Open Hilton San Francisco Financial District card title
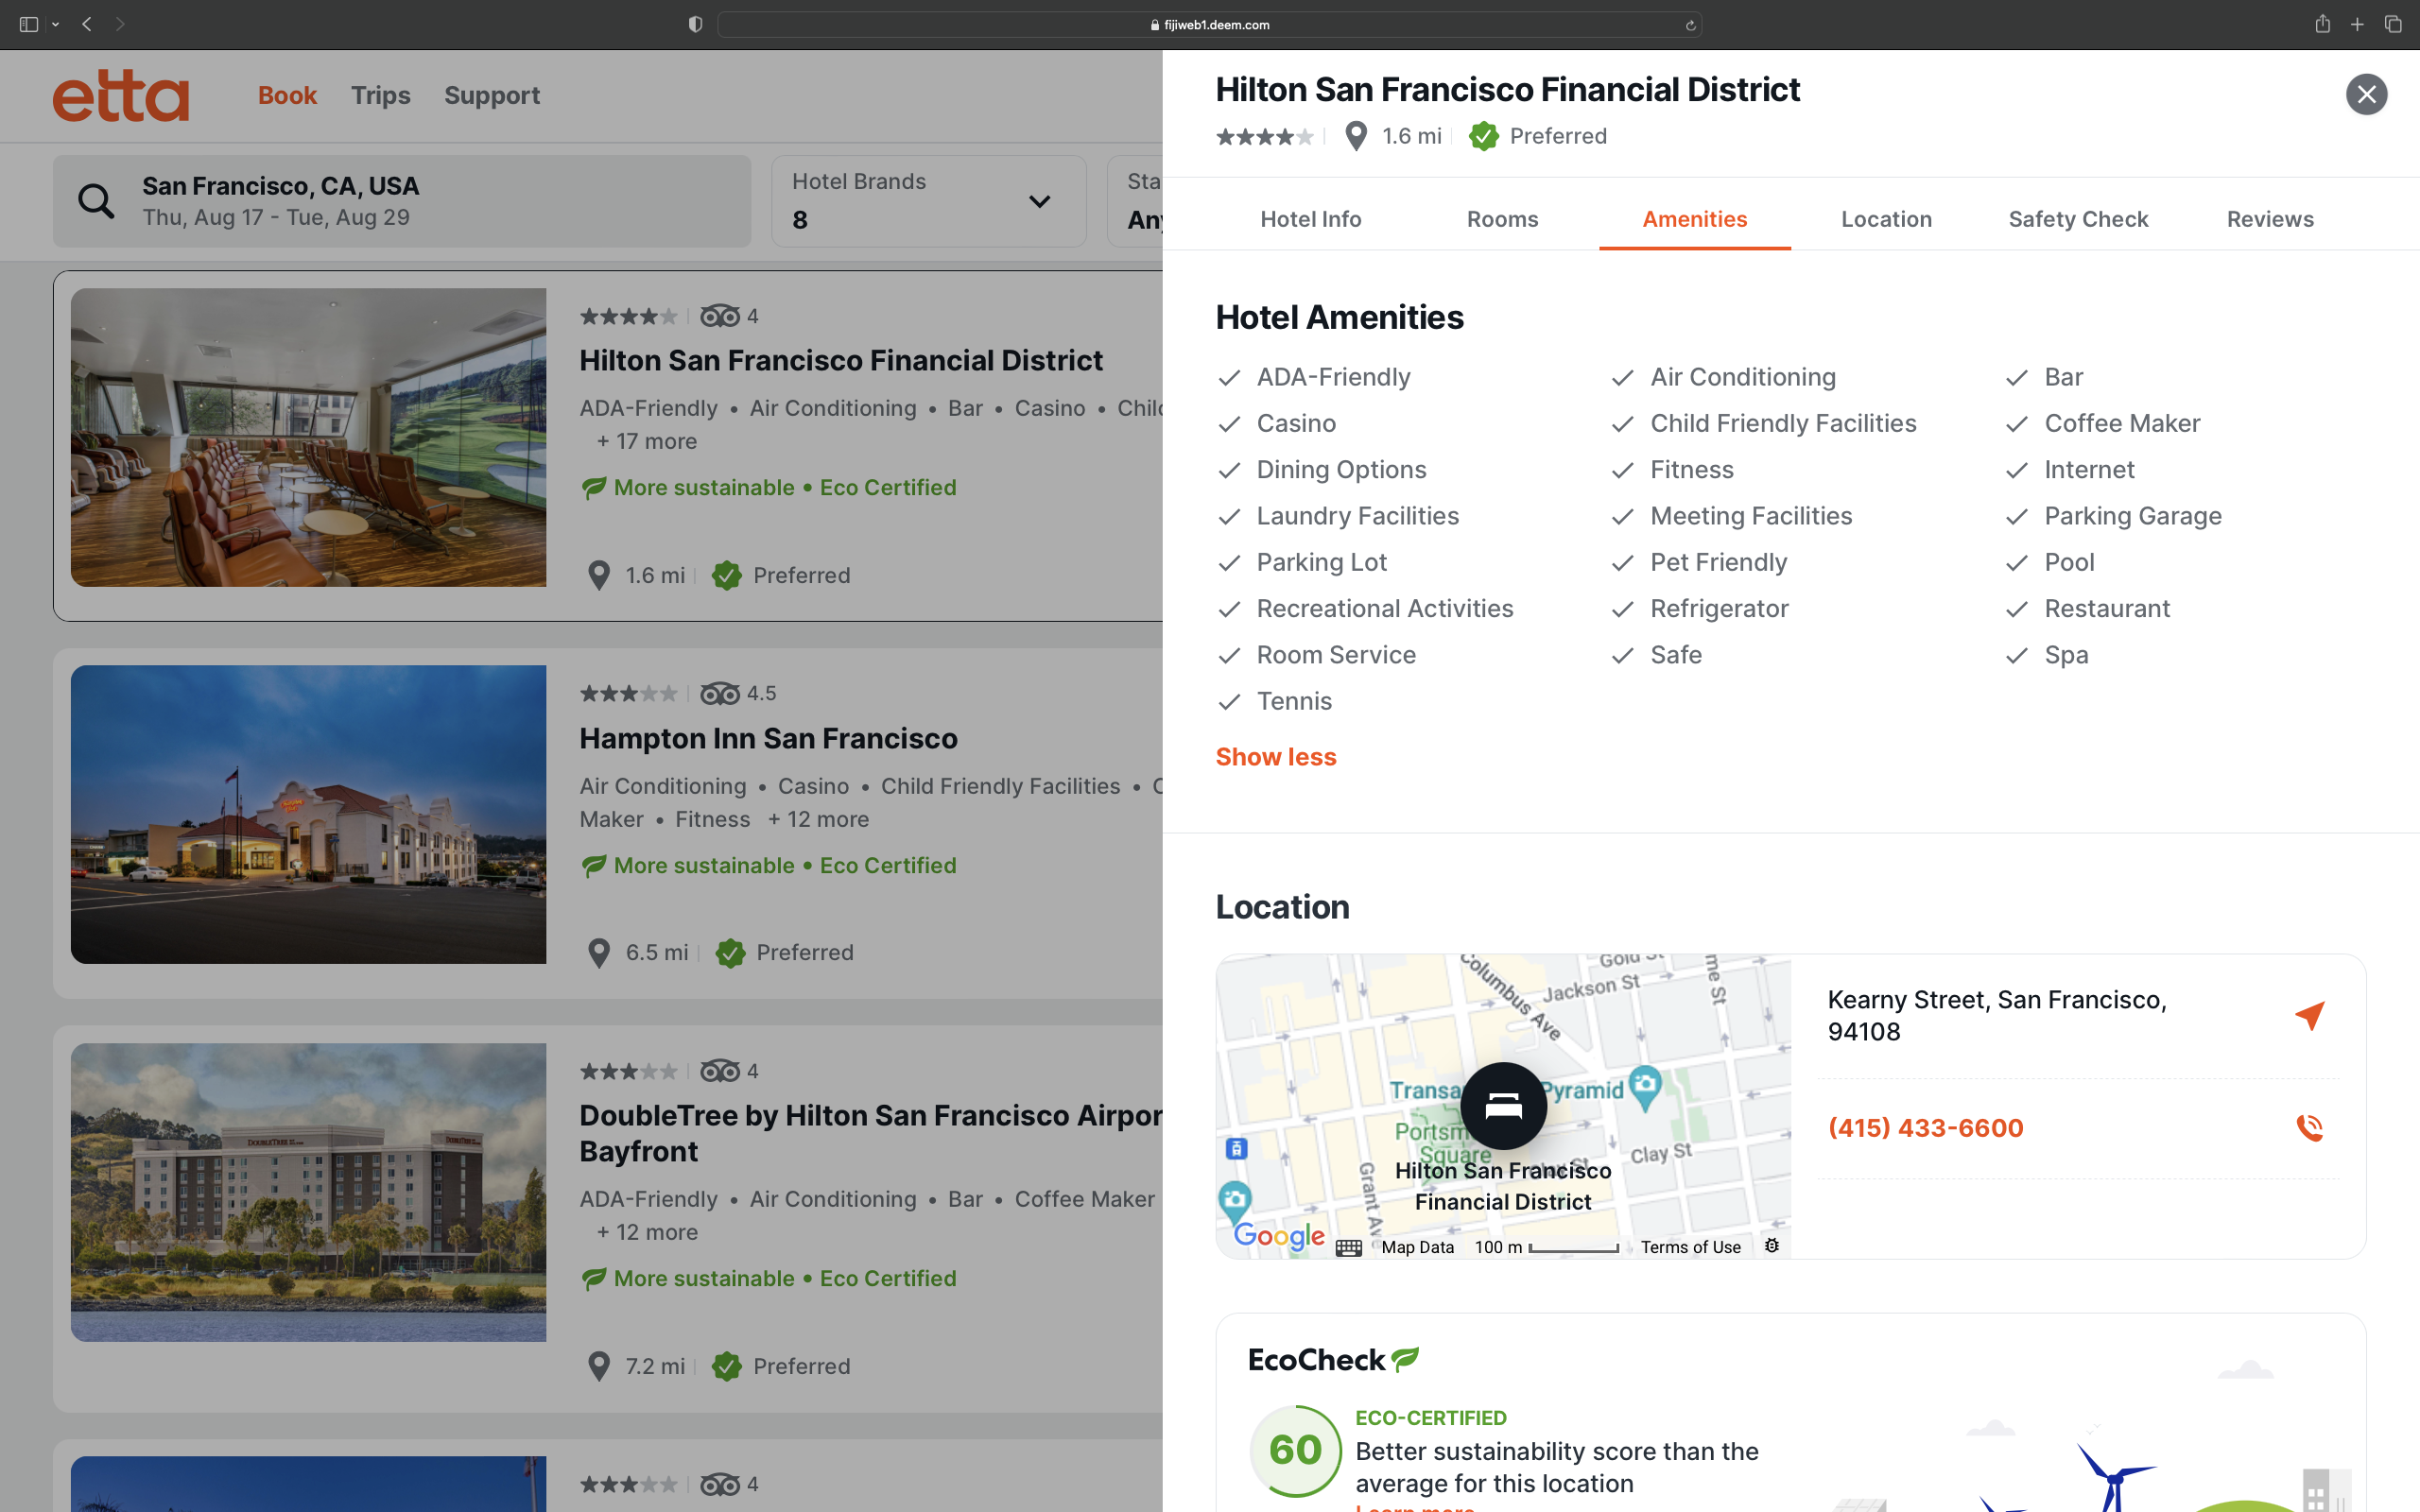 pos(840,360)
